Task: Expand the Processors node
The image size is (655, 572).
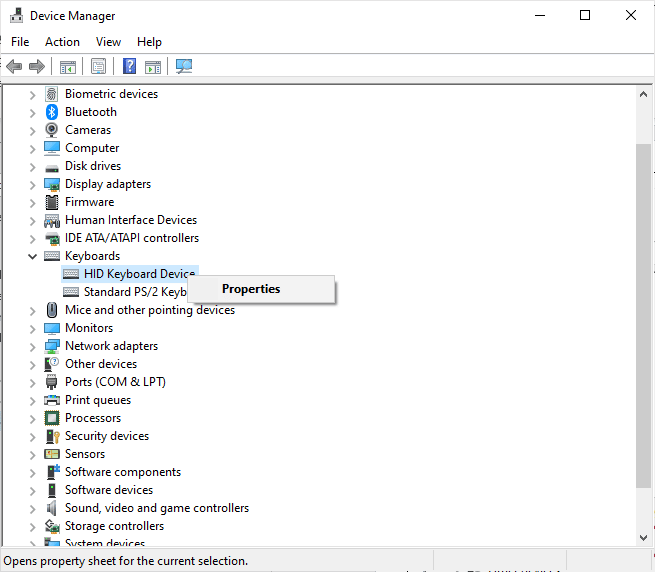Action: click(x=33, y=419)
